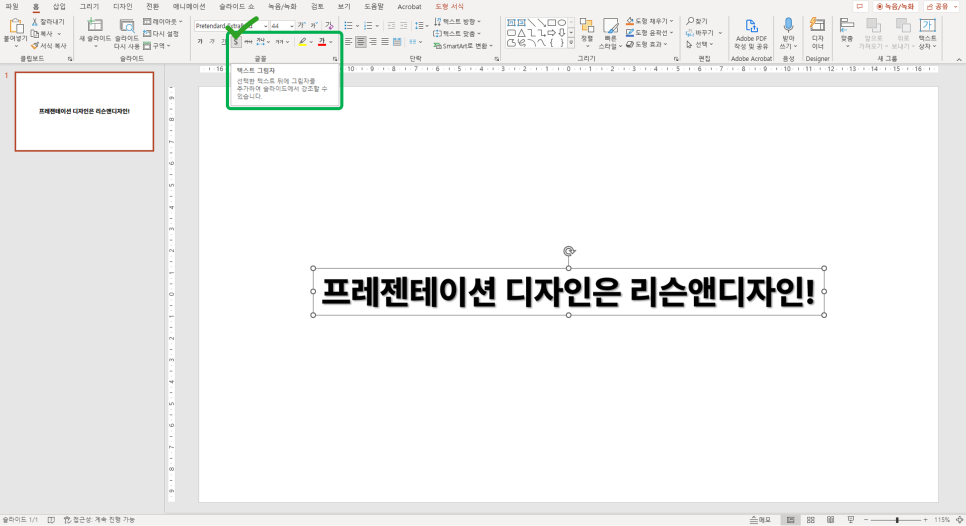The height and width of the screenshot is (526, 966).
Task: Click Replace (바꾸기) button
Action: click(704, 33)
